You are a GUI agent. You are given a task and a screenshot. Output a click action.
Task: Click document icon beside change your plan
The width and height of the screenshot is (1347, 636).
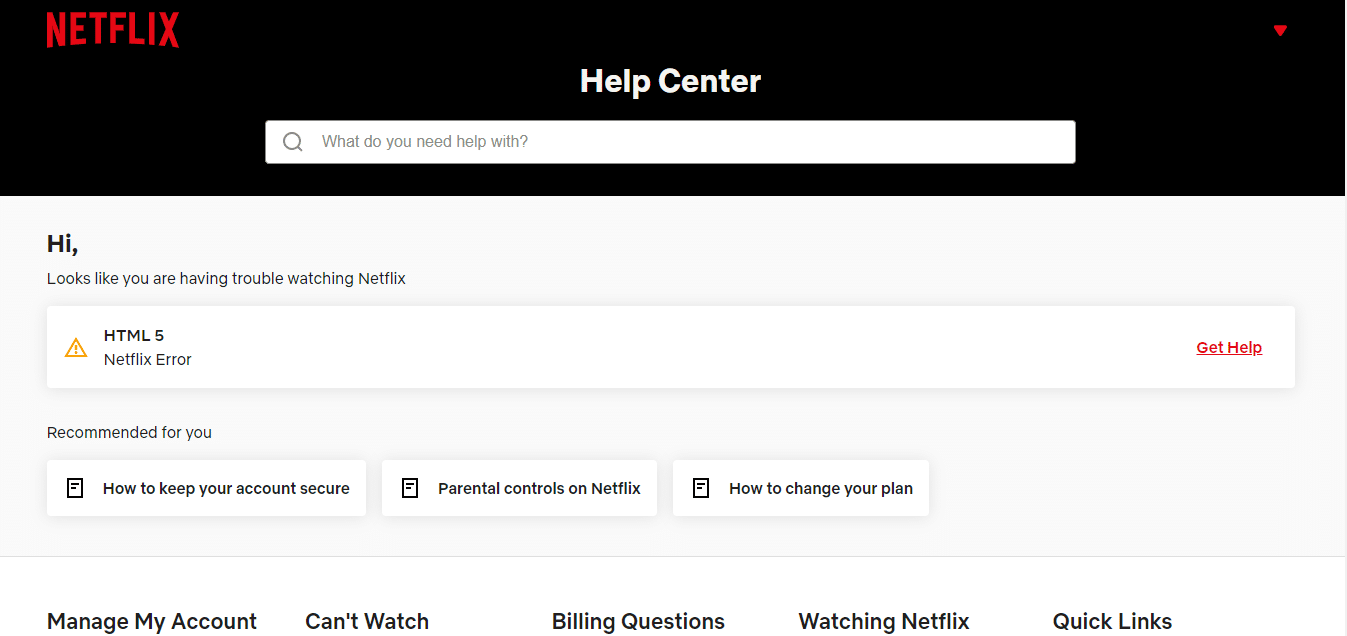701,488
